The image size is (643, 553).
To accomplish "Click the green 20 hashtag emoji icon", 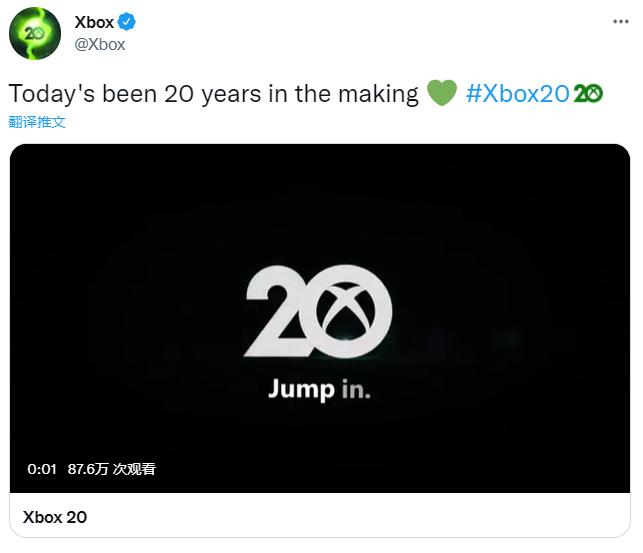I will [x=587, y=94].
